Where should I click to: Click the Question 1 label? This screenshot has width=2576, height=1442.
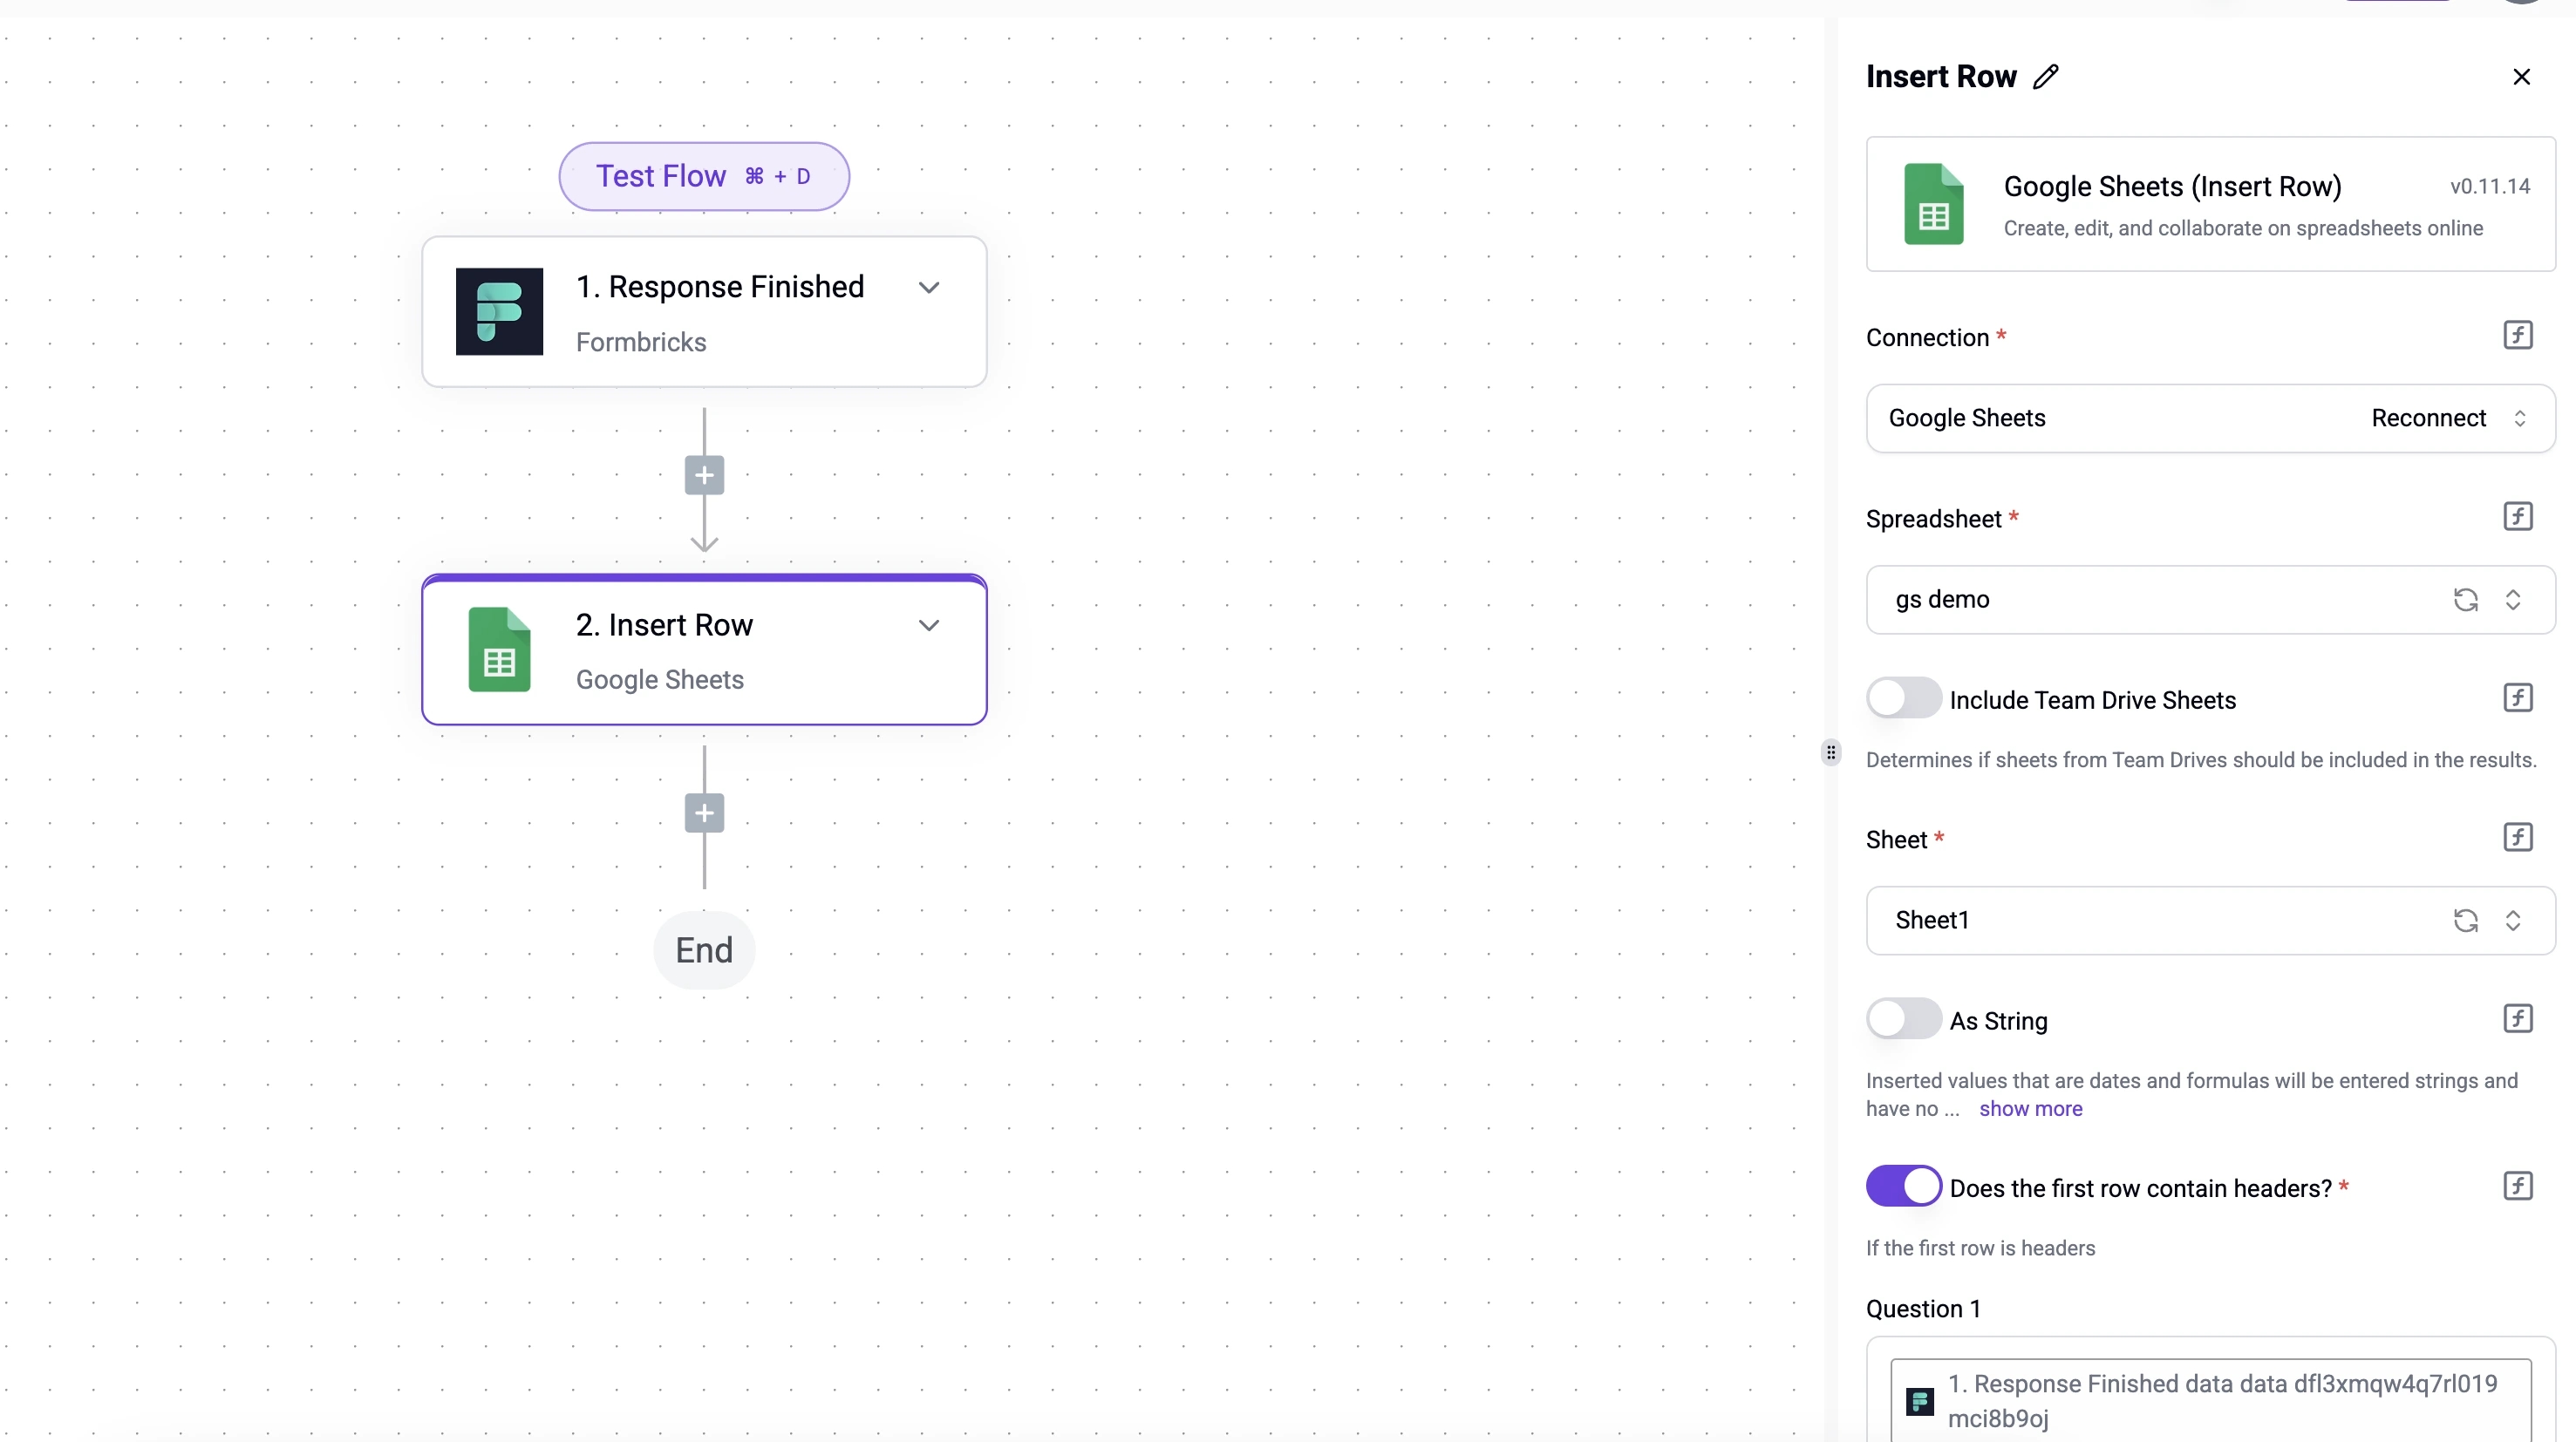tap(1922, 1309)
